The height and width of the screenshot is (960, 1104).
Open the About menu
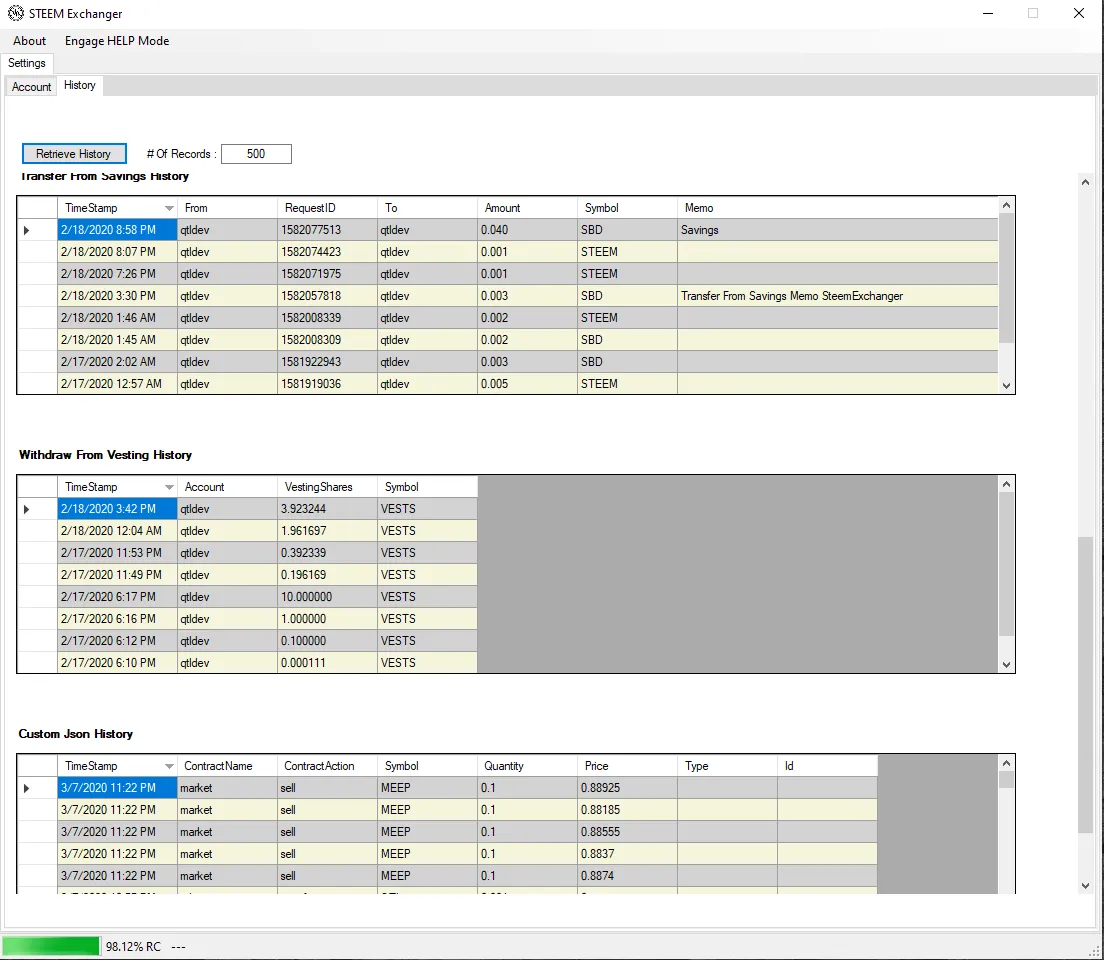click(x=30, y=41)
